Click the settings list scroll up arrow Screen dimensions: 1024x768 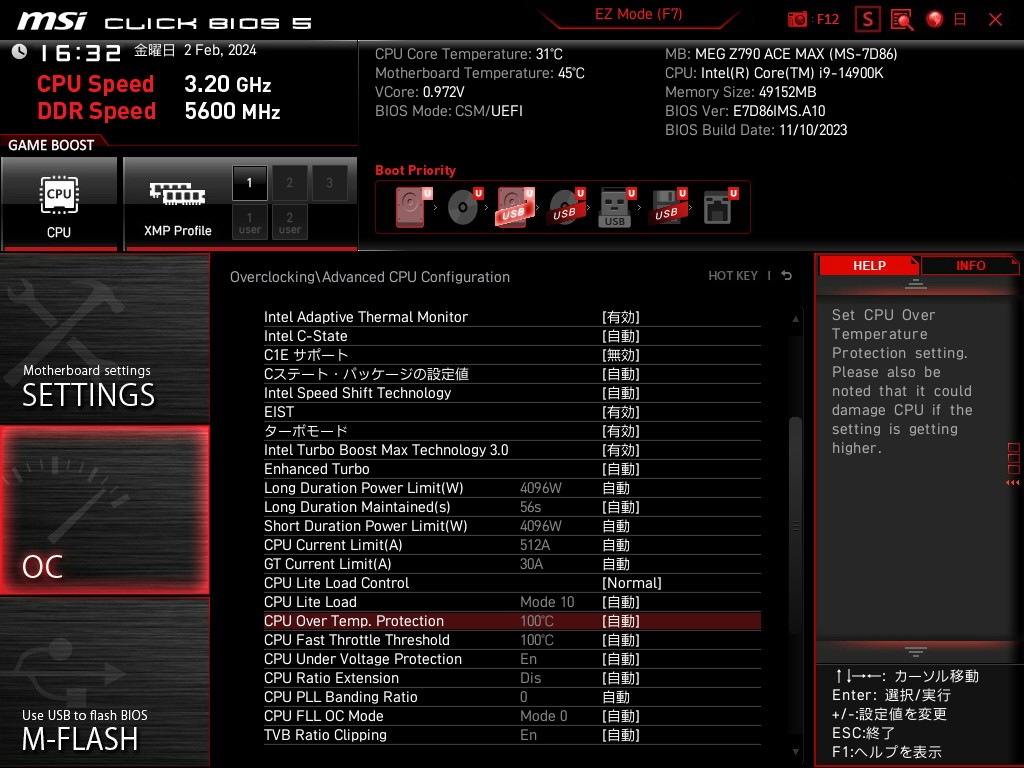point(795,319)
